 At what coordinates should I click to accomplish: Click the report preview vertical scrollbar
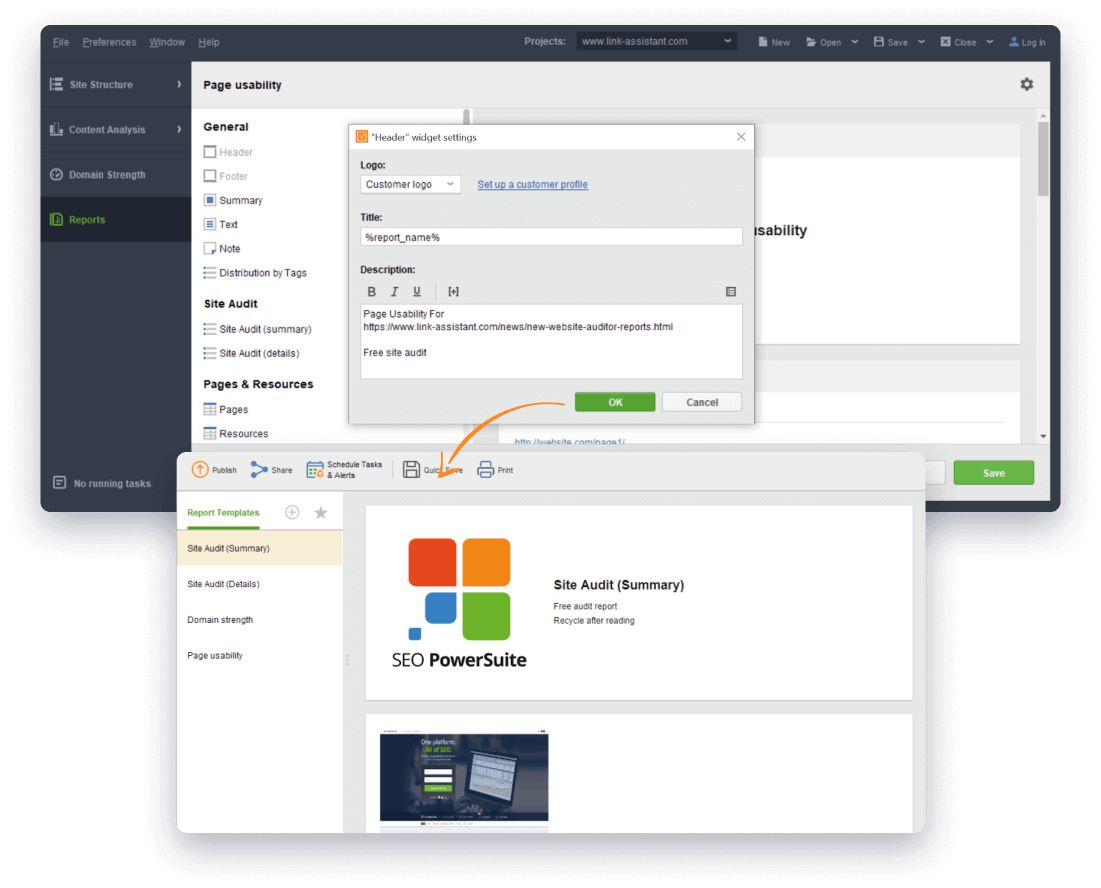(1043, 158)
